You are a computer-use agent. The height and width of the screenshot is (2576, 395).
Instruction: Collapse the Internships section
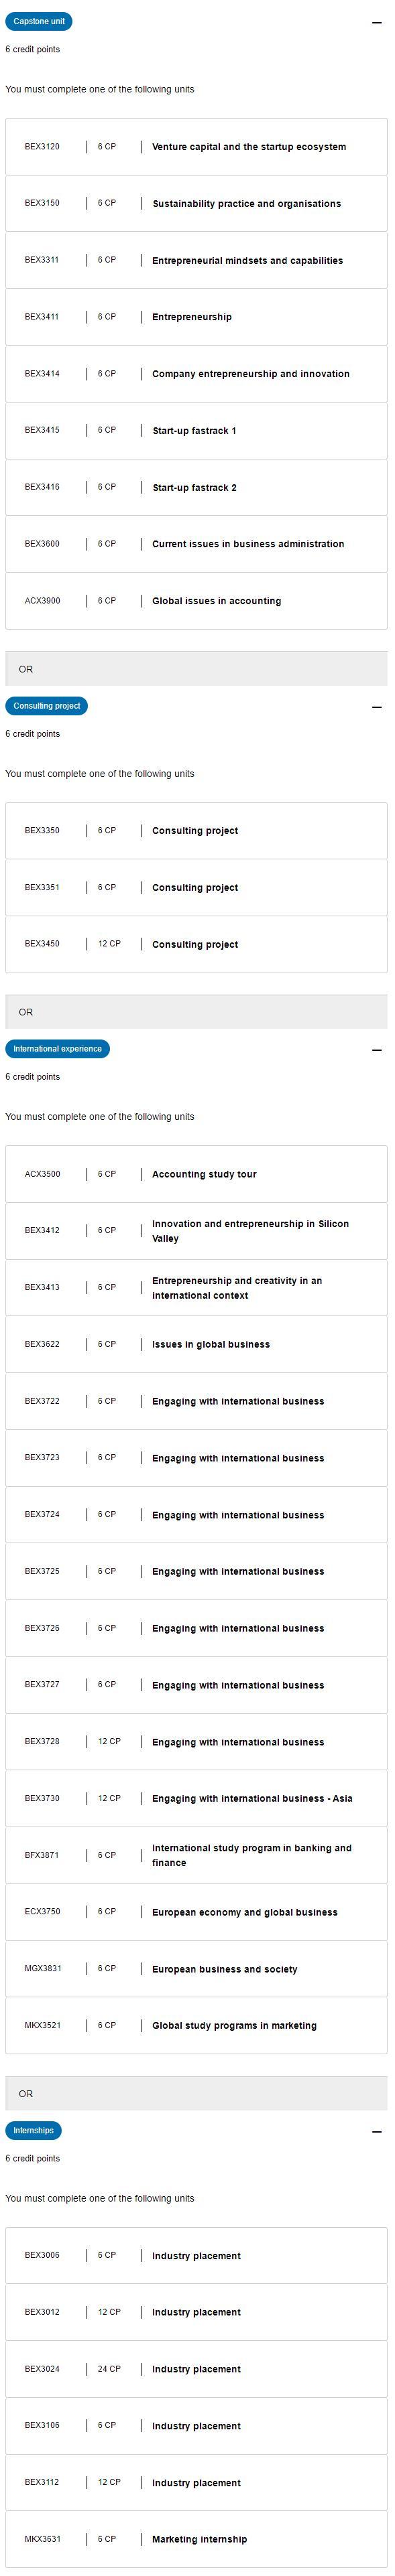376,2132
